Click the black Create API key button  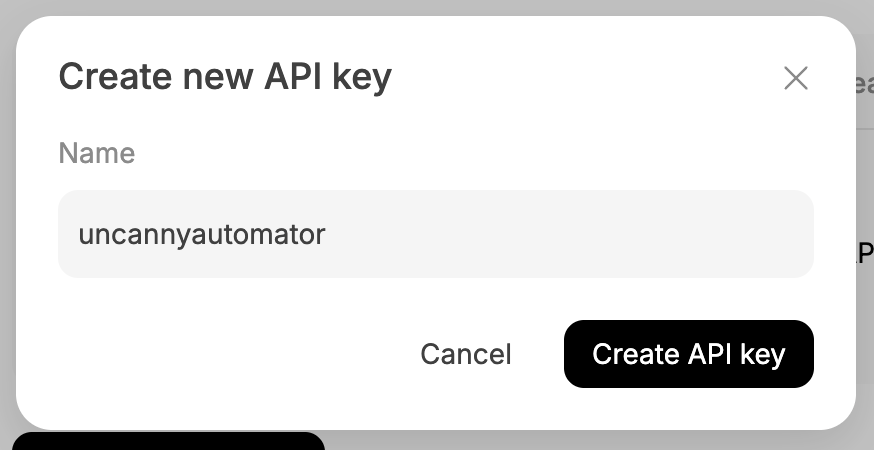688,354
